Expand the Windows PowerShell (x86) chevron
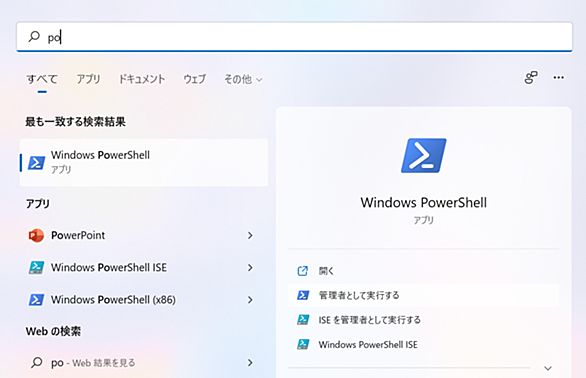Screen dimensions: 586x378 250,300
